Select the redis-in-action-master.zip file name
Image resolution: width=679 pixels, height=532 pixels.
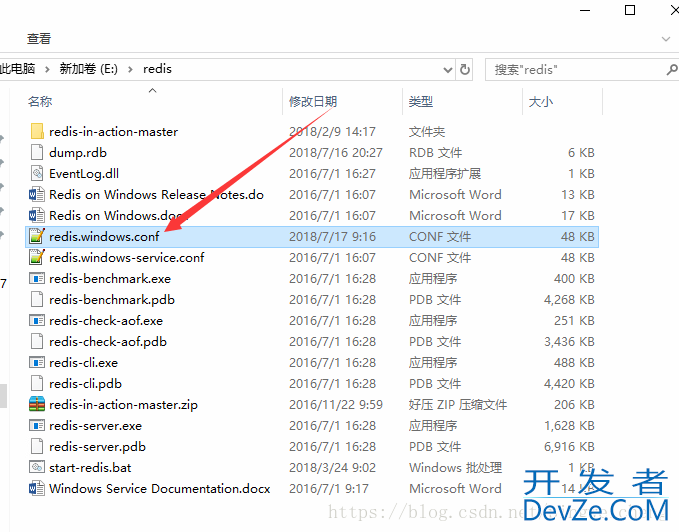tap(123, 404)
